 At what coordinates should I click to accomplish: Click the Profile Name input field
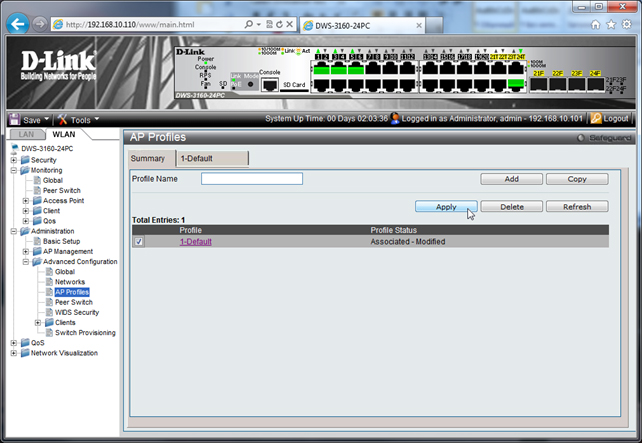[x=252, y=179]
